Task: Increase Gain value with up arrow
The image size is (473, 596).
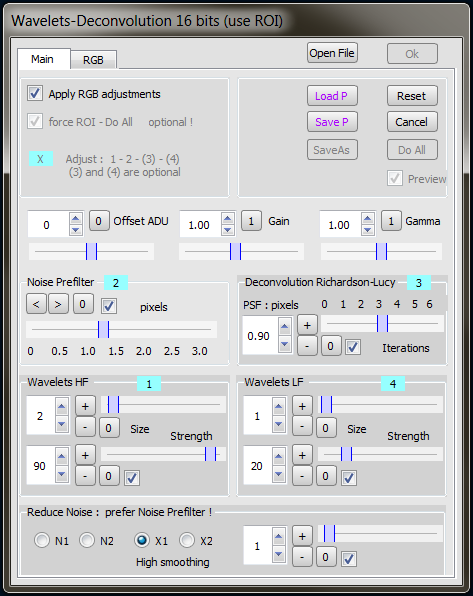Action: pos(227,219)
